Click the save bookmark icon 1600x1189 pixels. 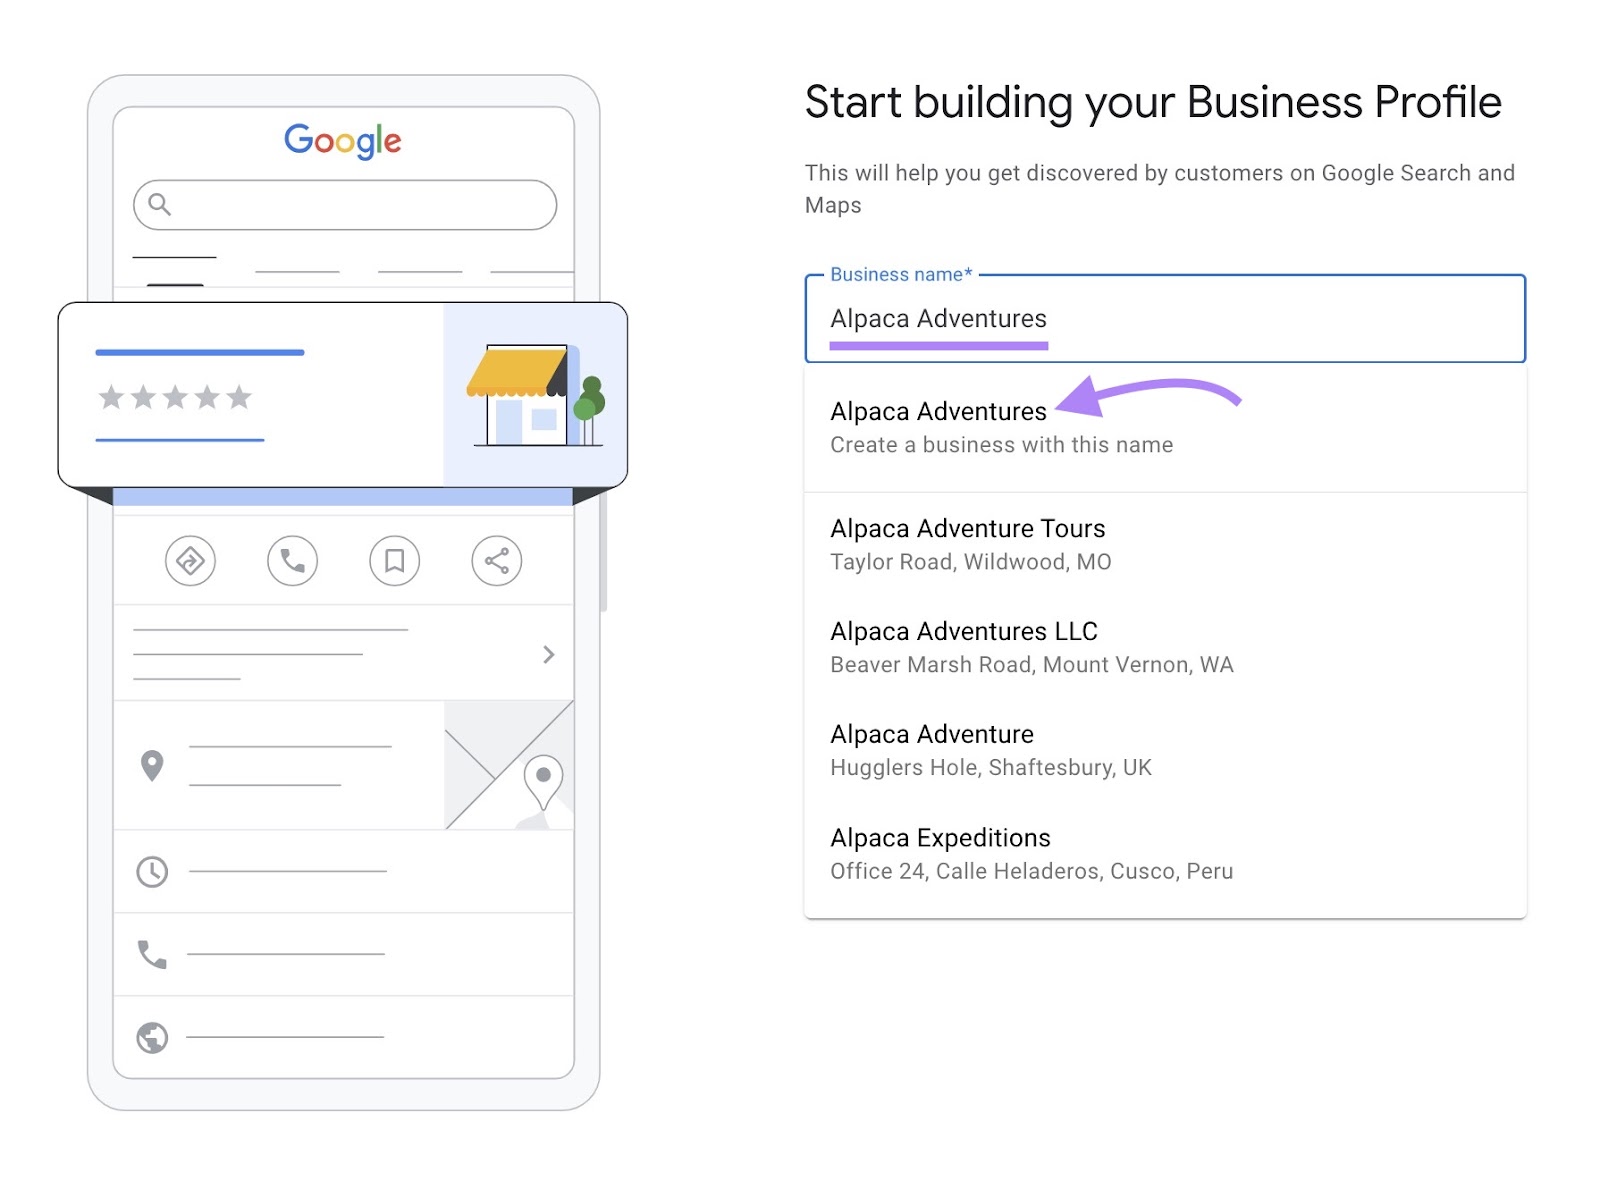click(x=394, y=561)
